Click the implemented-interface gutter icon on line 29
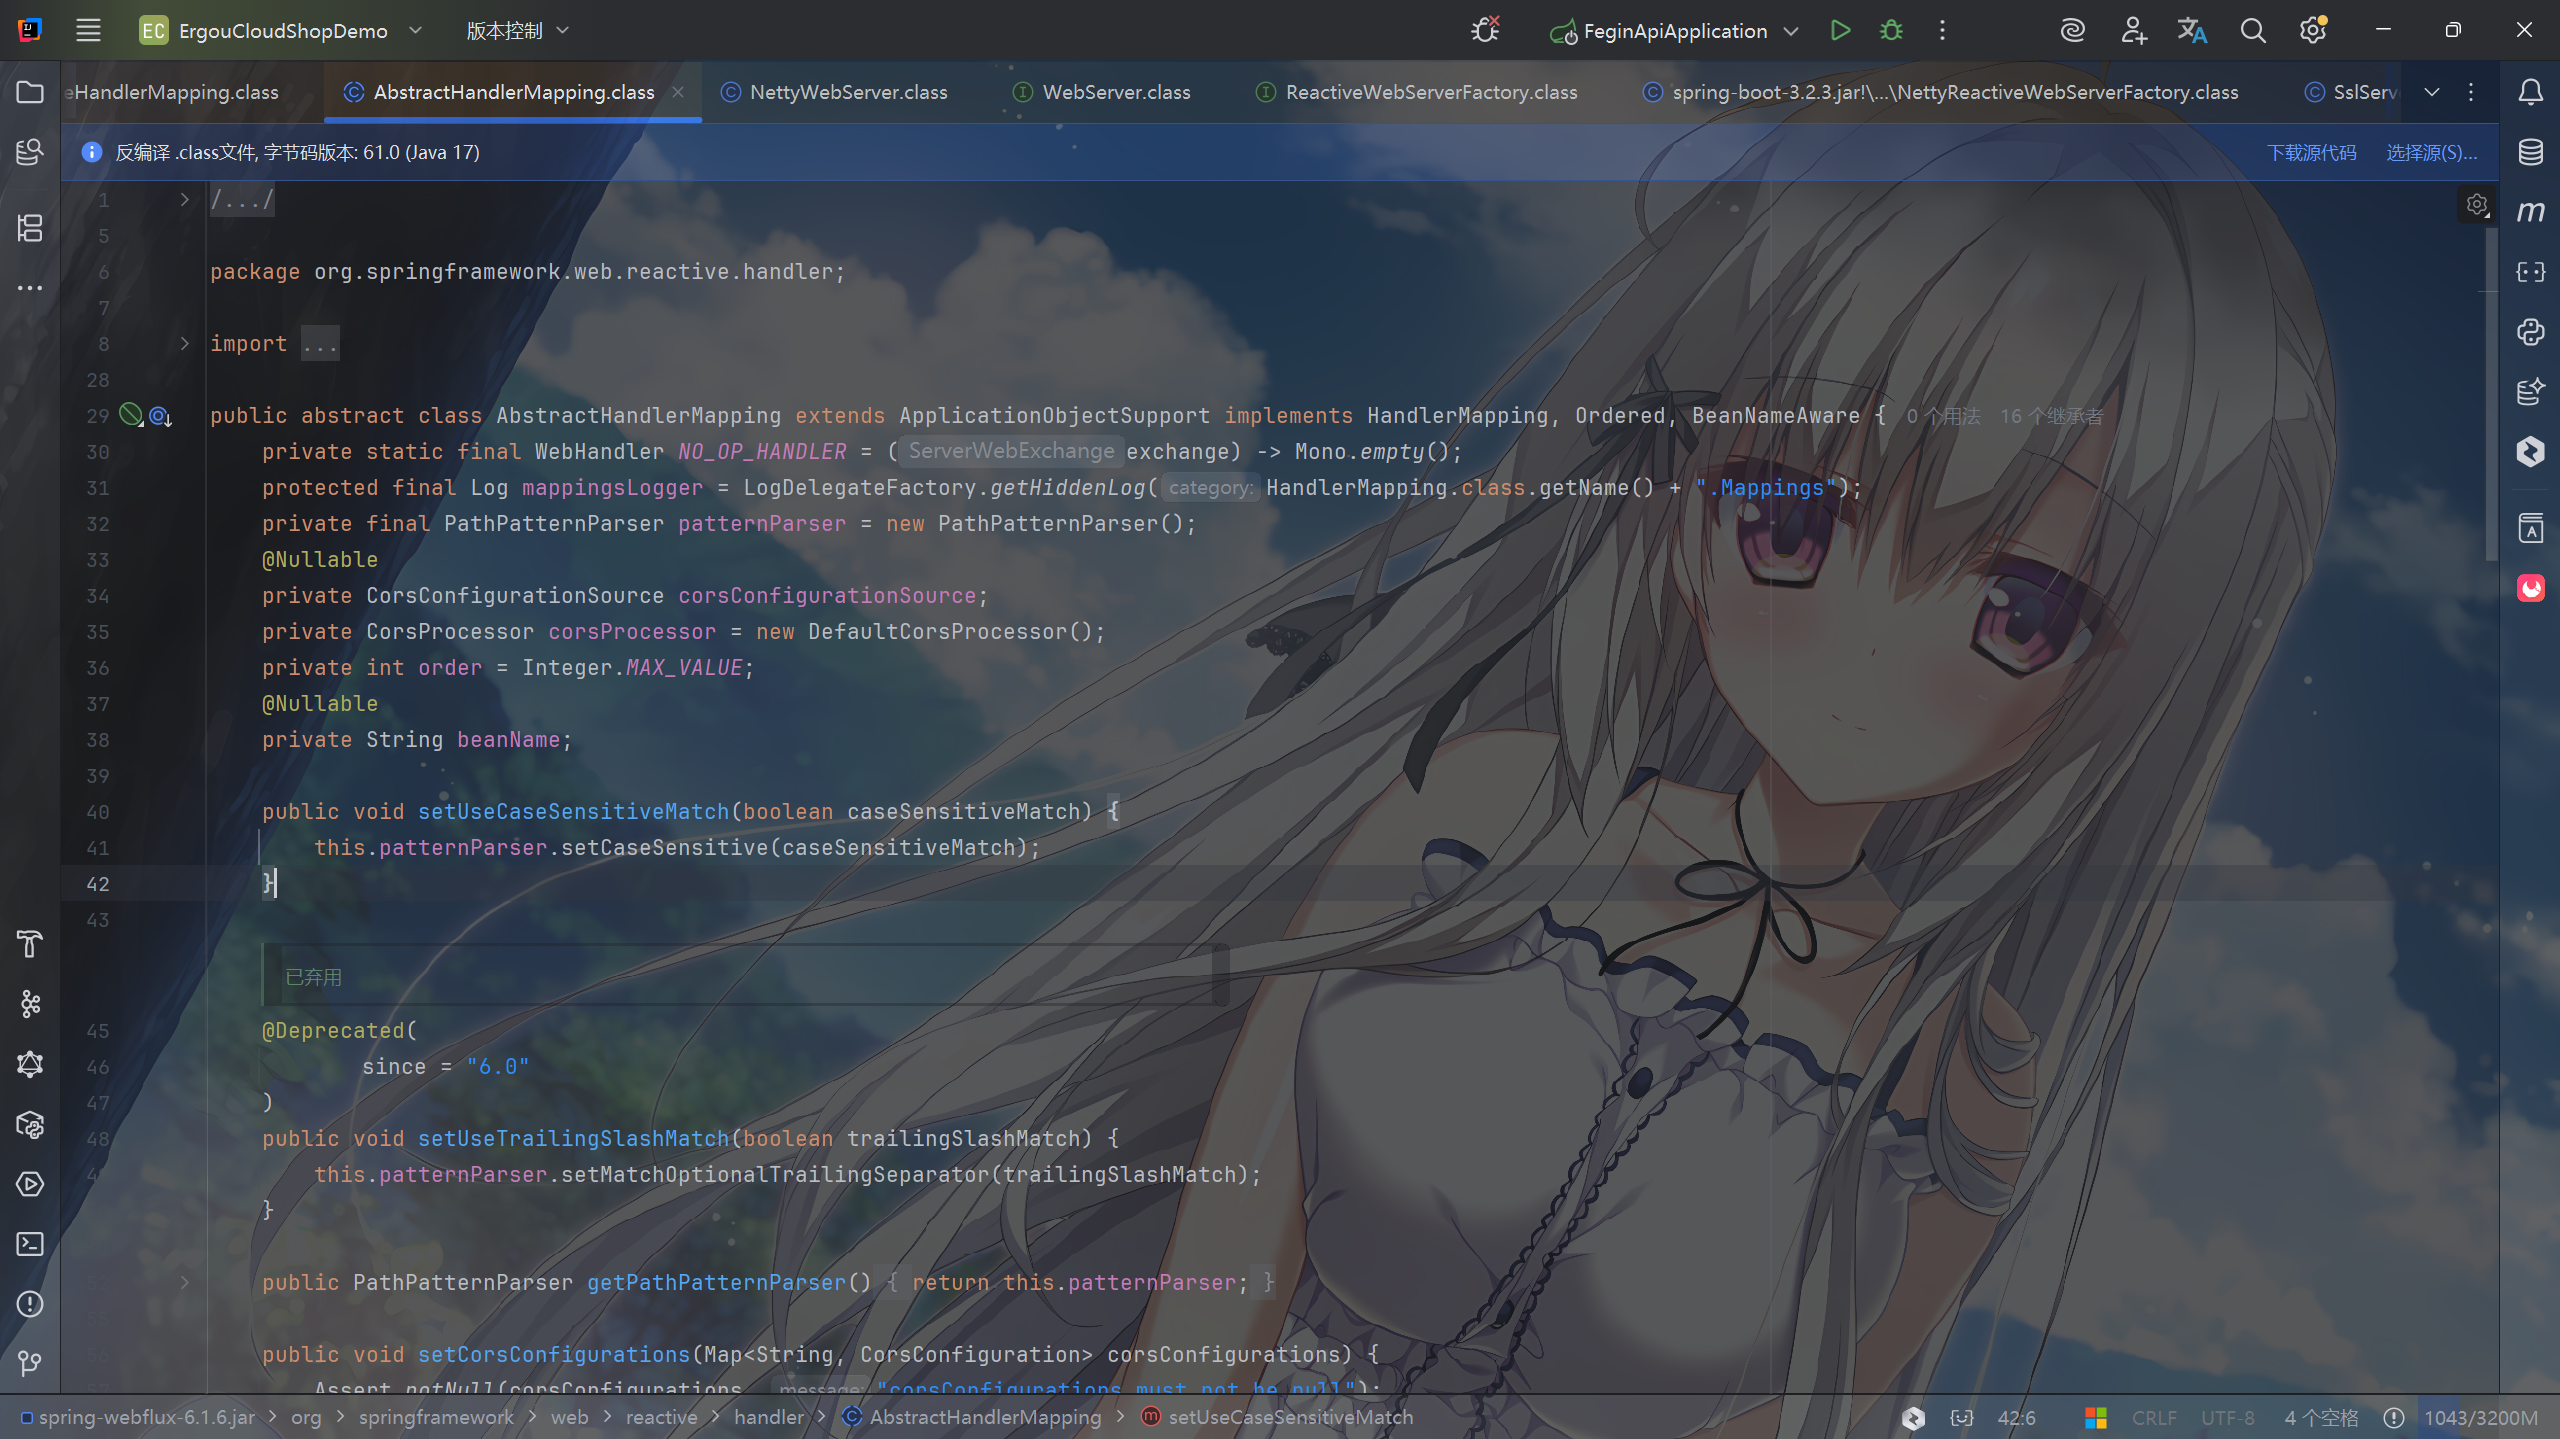This screenshot has width=2560, height=1439. click(x=160, y=415)
